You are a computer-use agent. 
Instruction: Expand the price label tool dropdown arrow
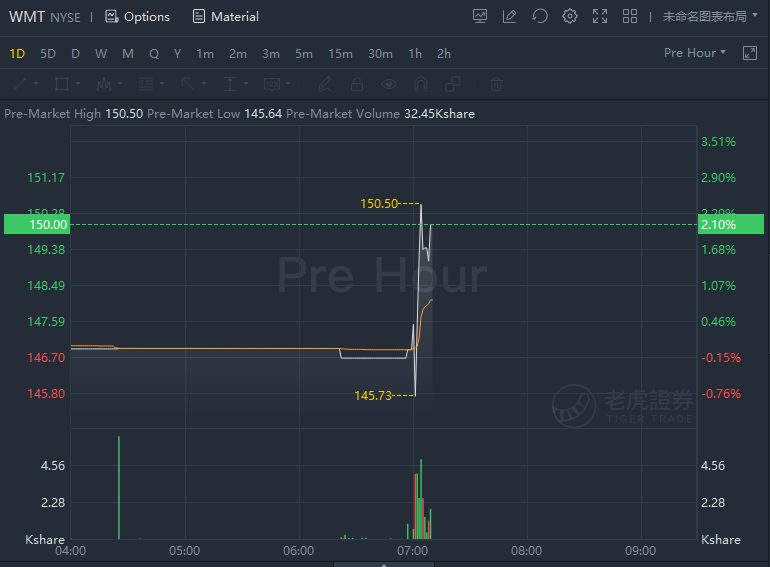point(288,84)
